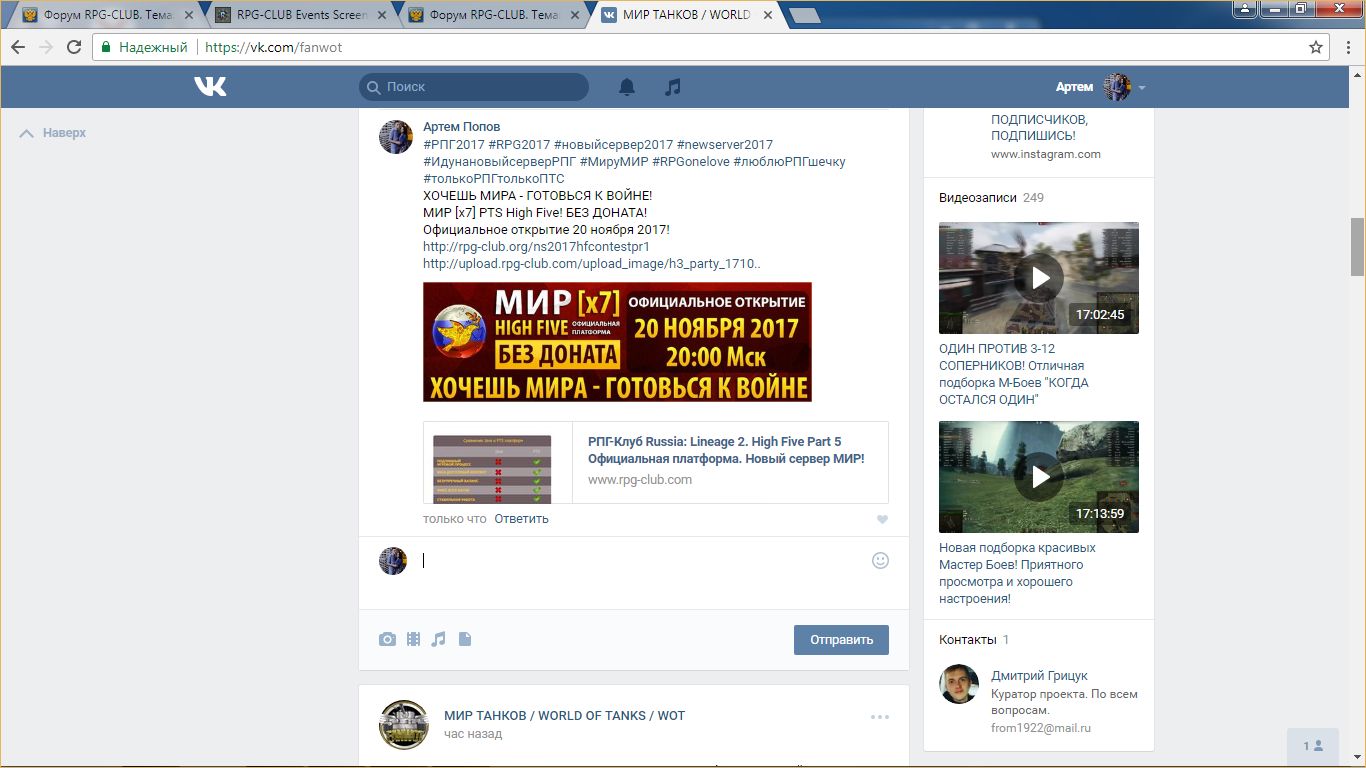Open the ОДИН ПРОТИВ 3-12 СОПЕРНИКОВ video title
The width and height of the screenshot is (1366, 768).
[1014, 374]
